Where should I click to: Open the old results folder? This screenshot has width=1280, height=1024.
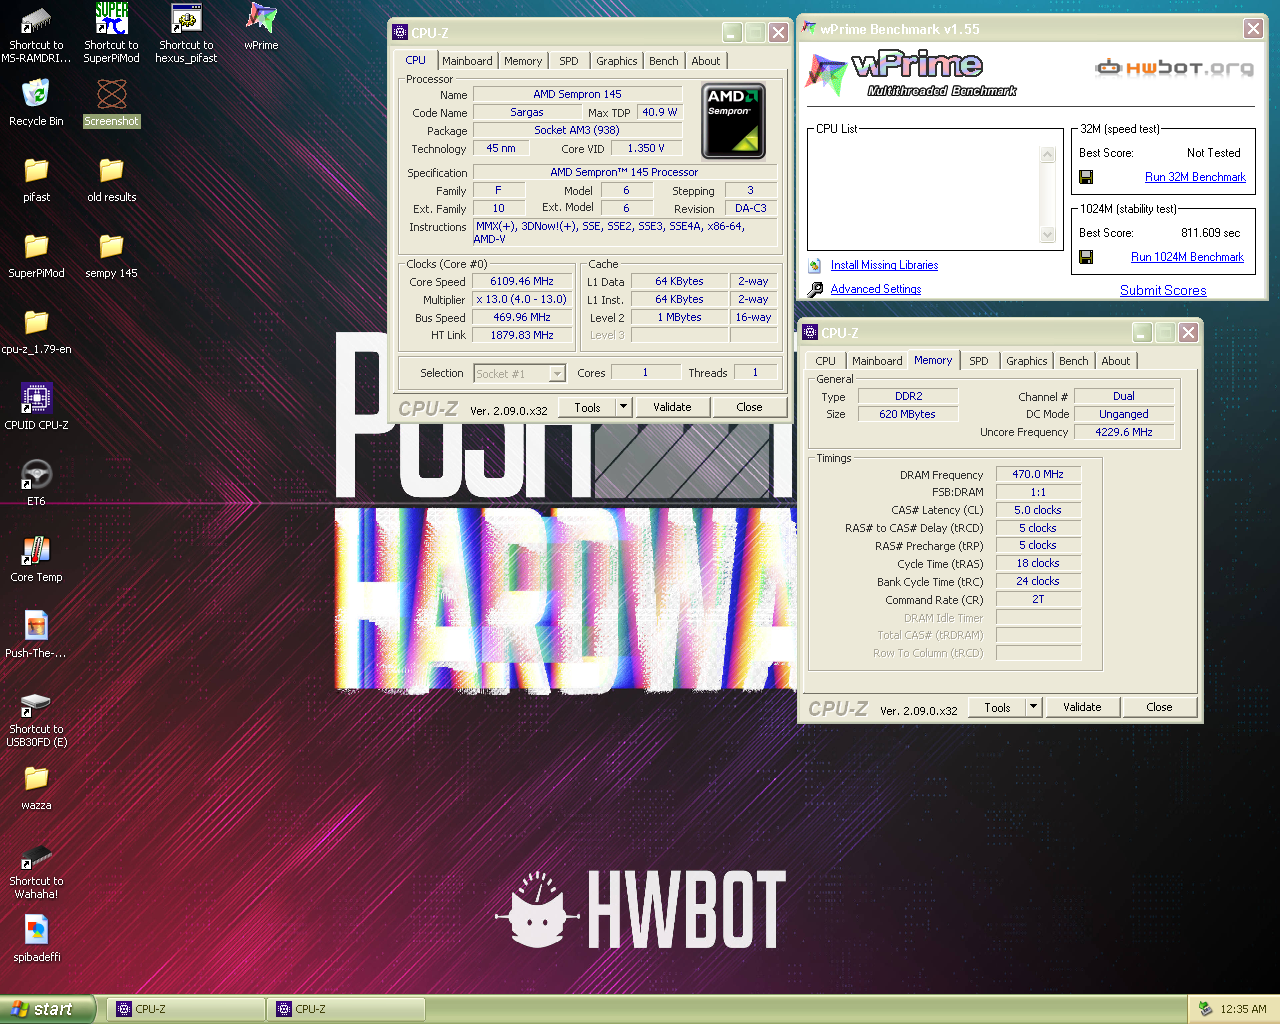[x=111, y=171]
